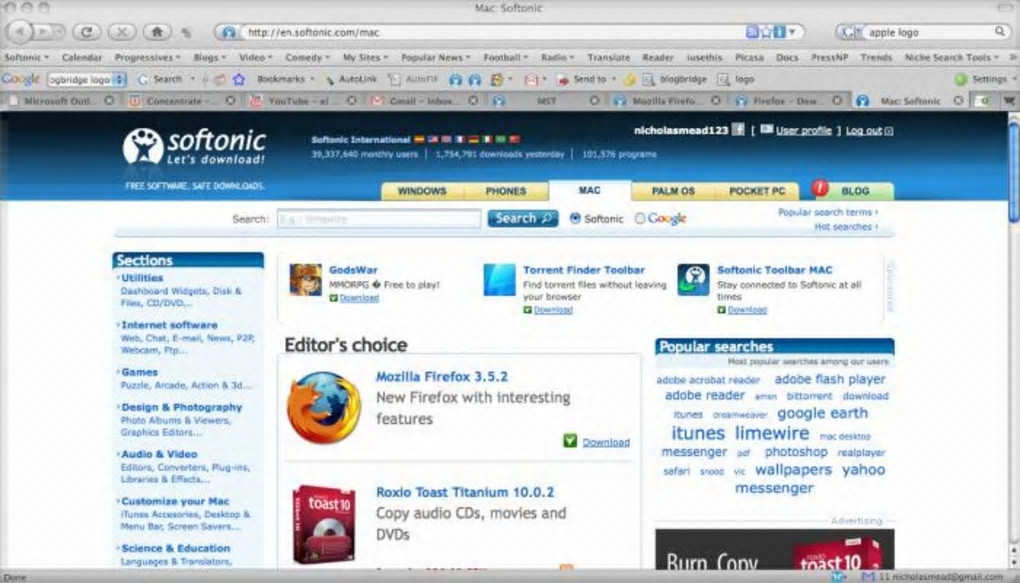The width and height of the screenshot is (1020, 583).
Task: Click the Roxio Toast 10 box image
Action: 324,524
